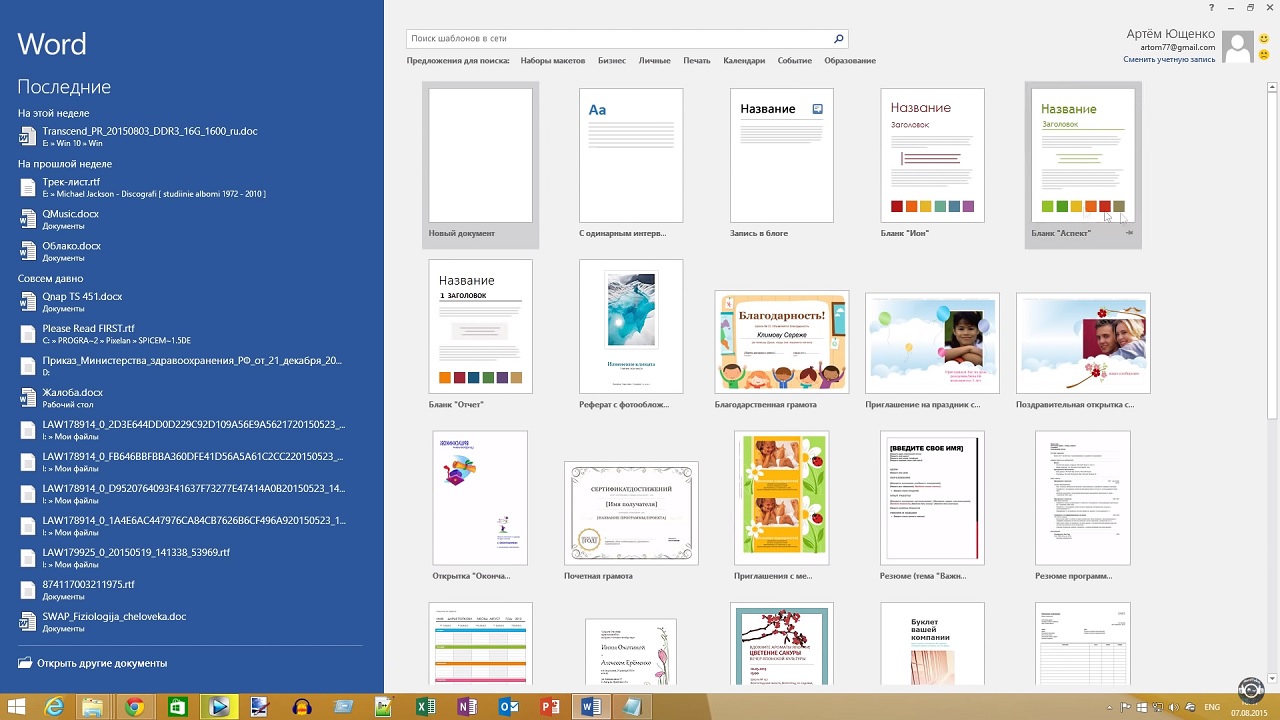Click the Образование search suggestion
Screen dimensions: 1280x720
(x=849, y=61)
